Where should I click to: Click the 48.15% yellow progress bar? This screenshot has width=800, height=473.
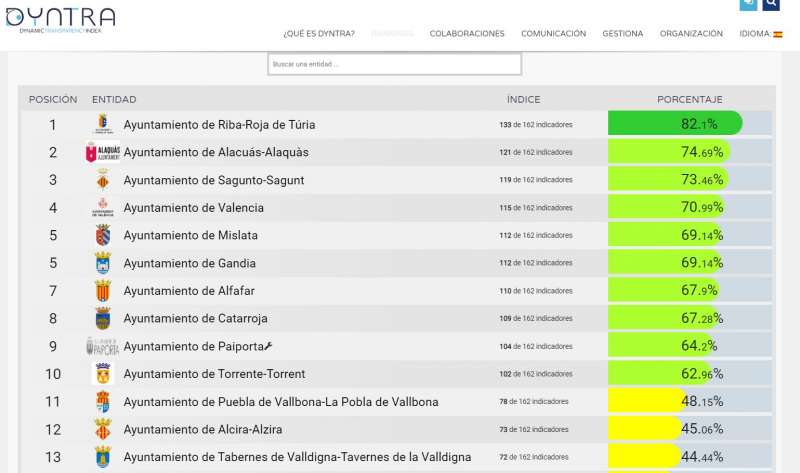point(647,401)
